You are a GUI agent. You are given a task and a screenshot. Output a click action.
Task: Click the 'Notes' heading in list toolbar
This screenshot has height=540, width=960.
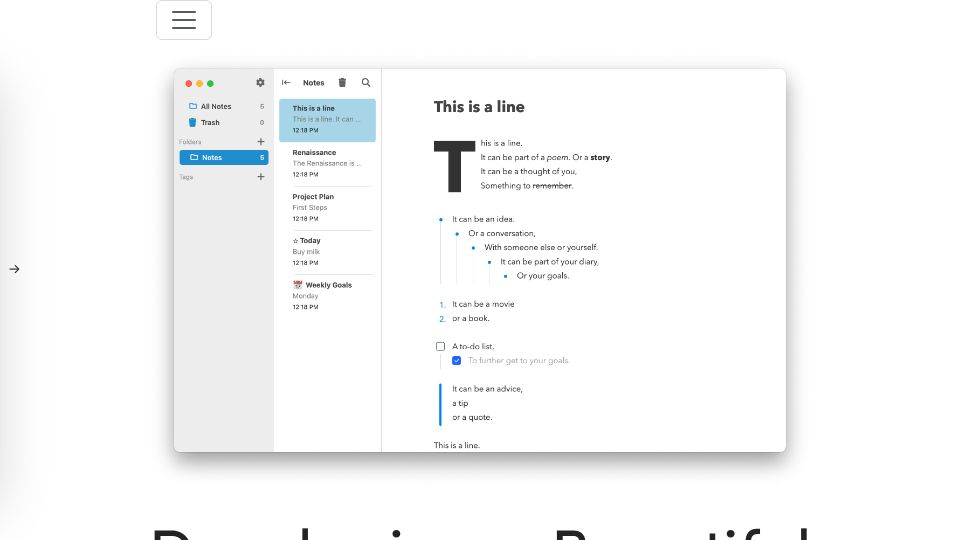[313, 83]
